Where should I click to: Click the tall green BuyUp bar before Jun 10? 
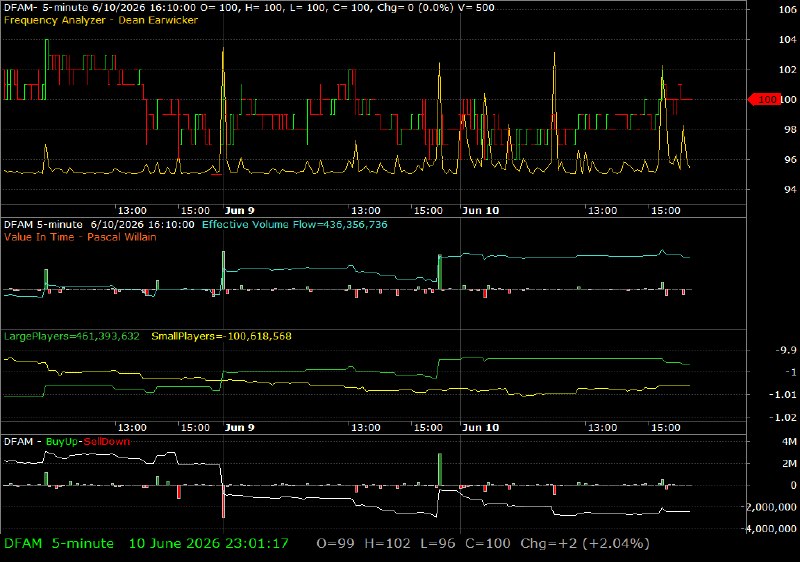440,469
